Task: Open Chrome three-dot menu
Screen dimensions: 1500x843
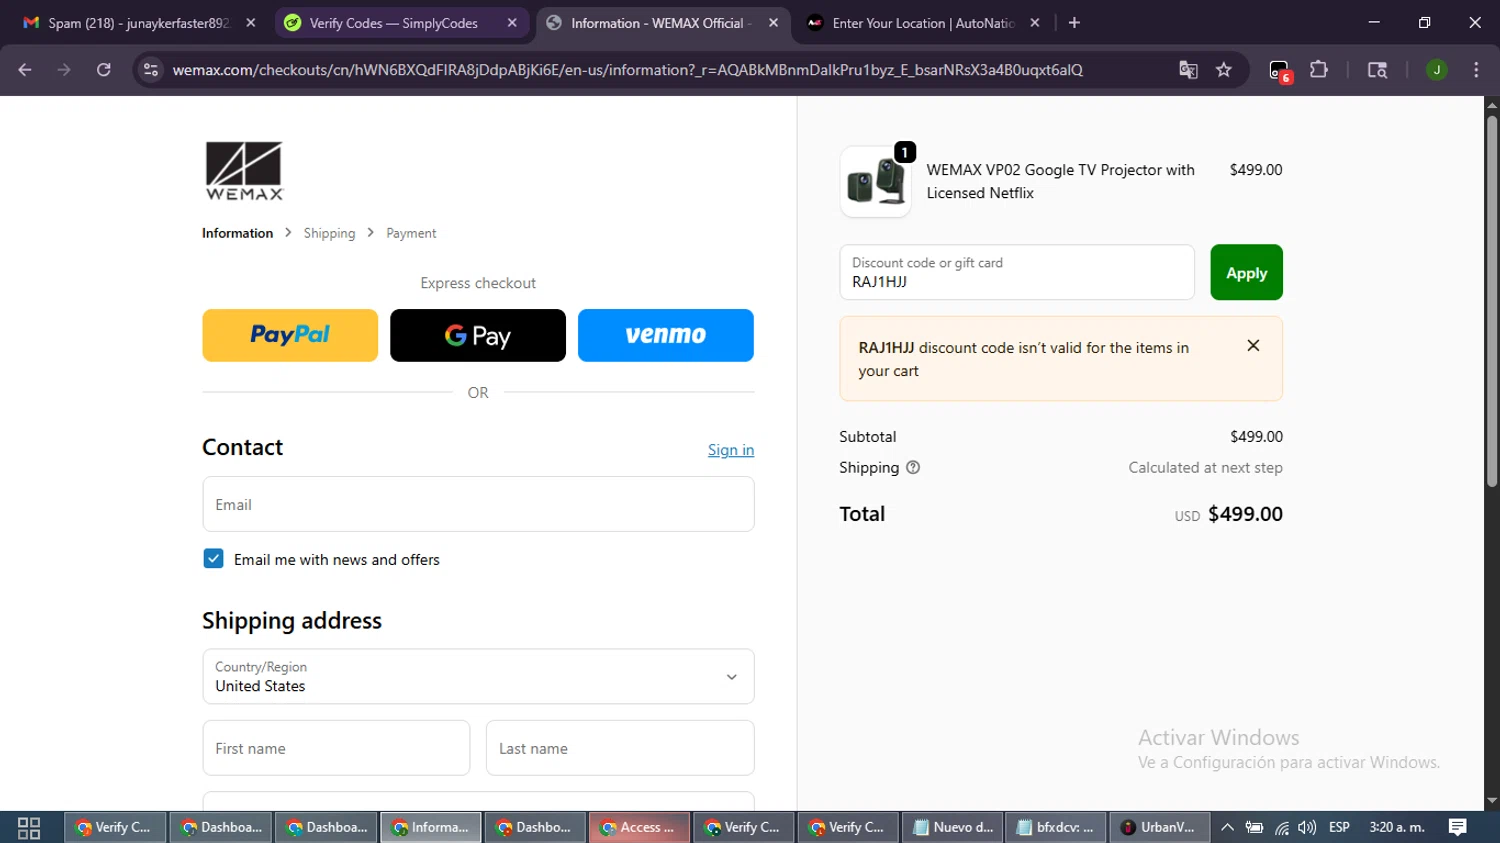Action: tap(1476, 70)
